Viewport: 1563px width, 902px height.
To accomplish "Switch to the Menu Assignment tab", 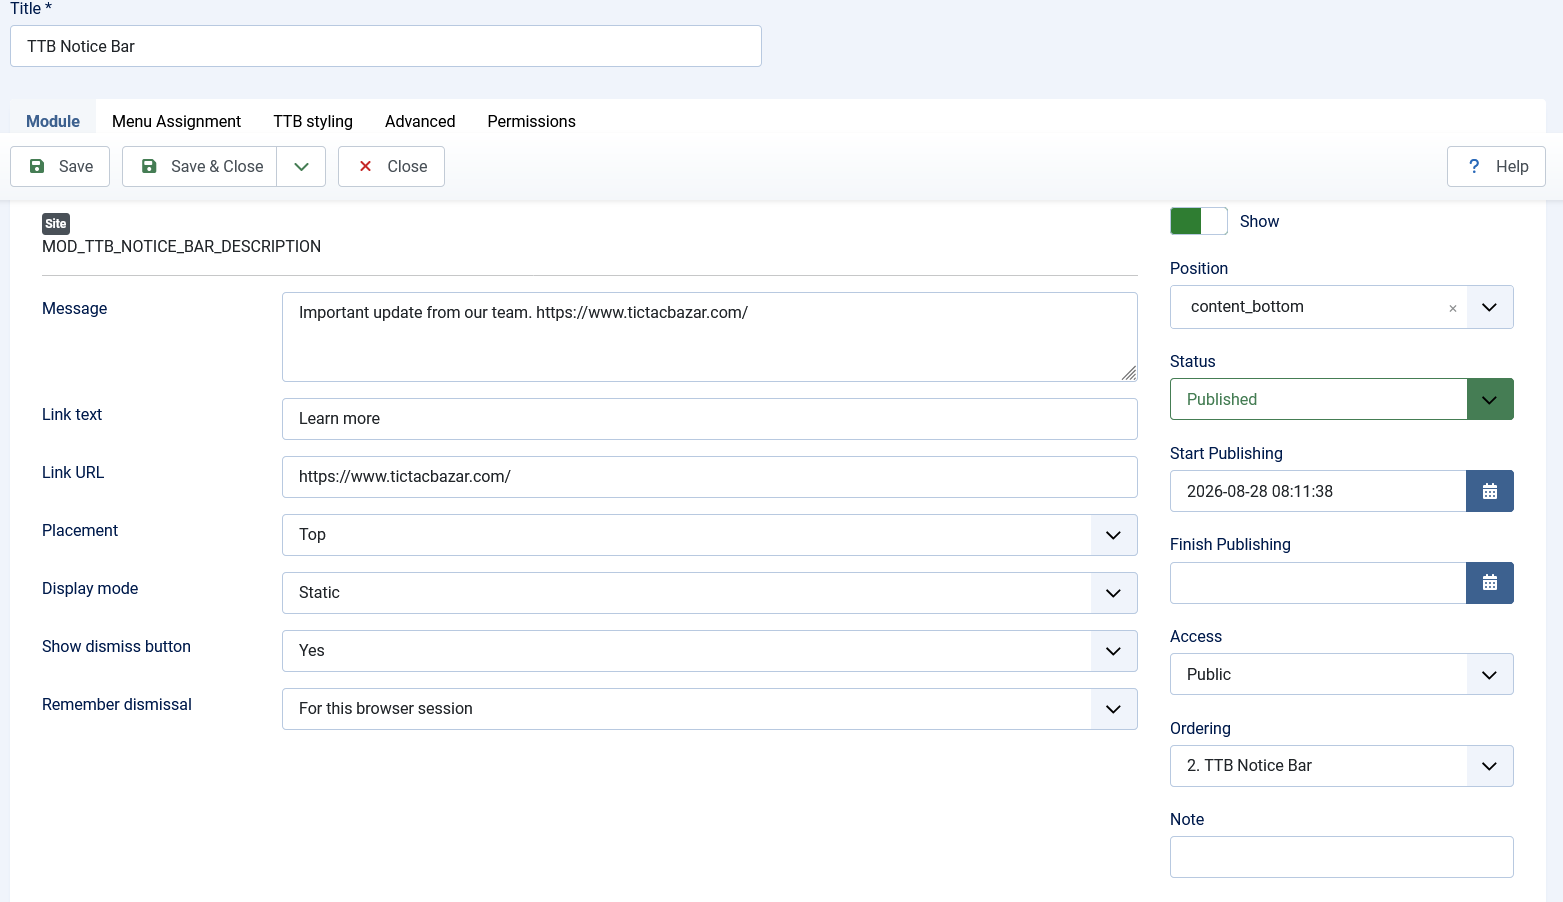I will (x=176, y=121).
